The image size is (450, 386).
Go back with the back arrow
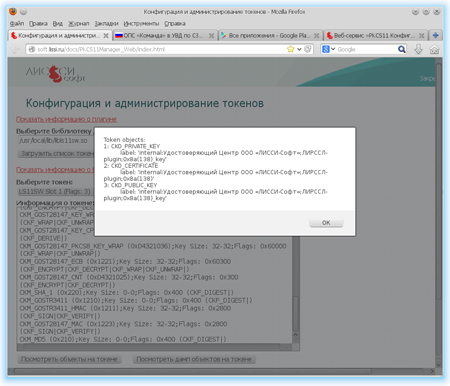point(16,49)
